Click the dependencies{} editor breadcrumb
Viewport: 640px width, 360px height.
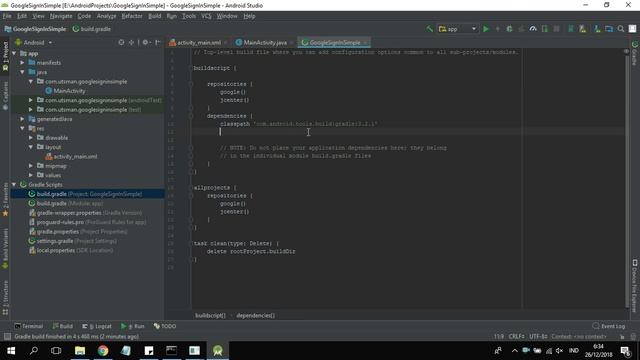[x=256, y=316]
